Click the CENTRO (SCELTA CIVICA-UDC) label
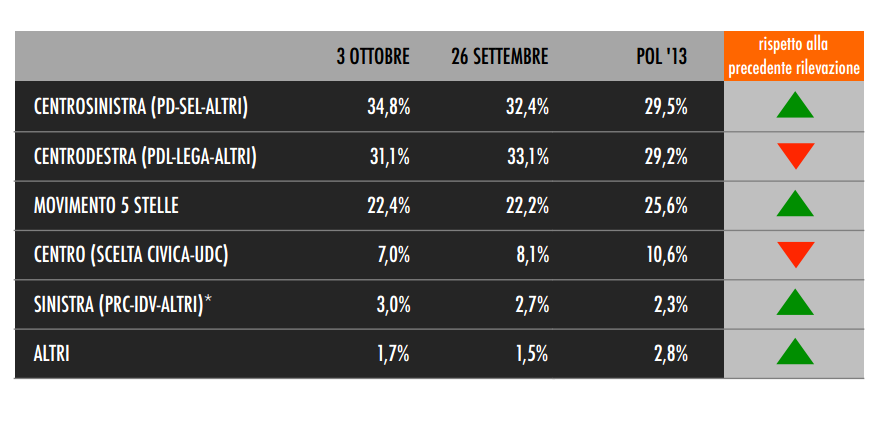The width and height of the screenshot is (884, 429). point(131,255)
